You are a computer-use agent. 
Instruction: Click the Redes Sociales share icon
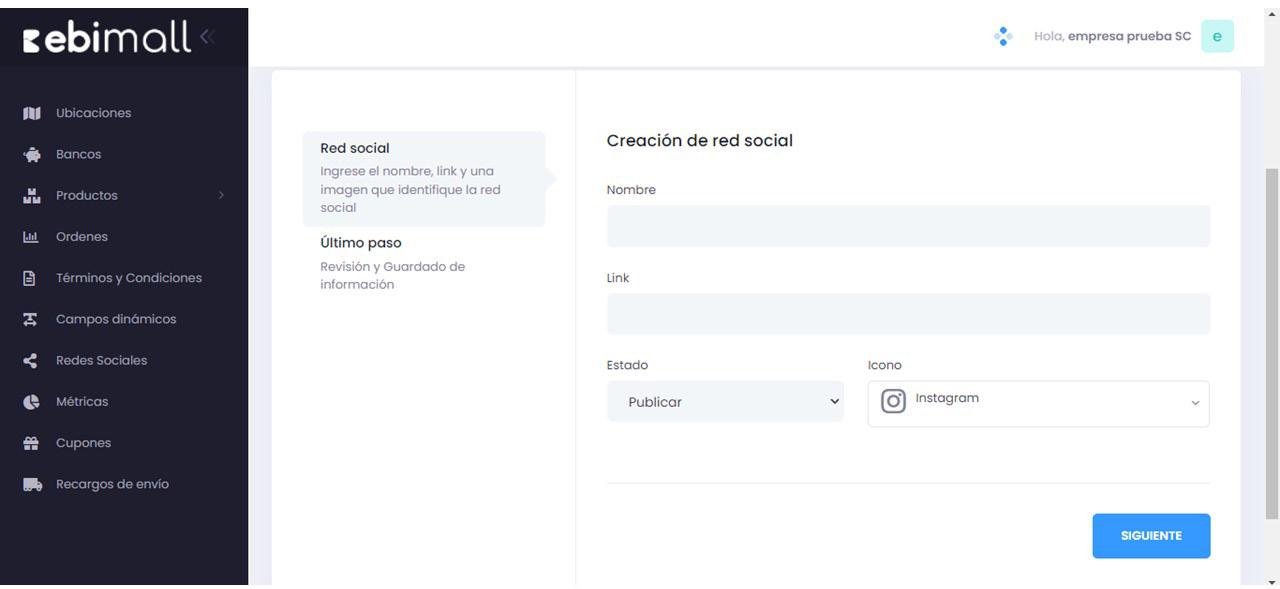30,360
